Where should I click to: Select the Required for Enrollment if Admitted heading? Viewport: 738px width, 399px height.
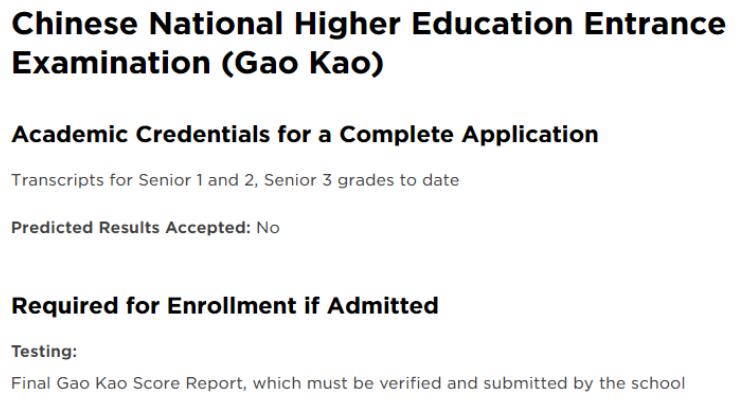point(225,306)
